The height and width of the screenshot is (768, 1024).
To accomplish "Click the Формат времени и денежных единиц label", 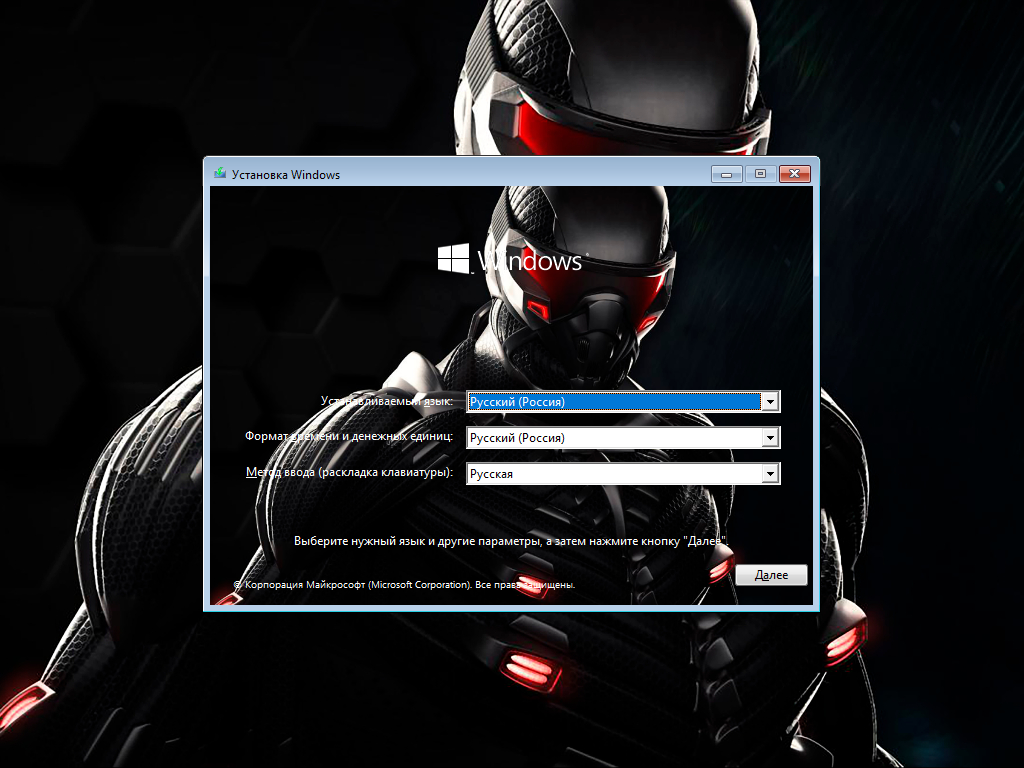I will tap(349, 436).
